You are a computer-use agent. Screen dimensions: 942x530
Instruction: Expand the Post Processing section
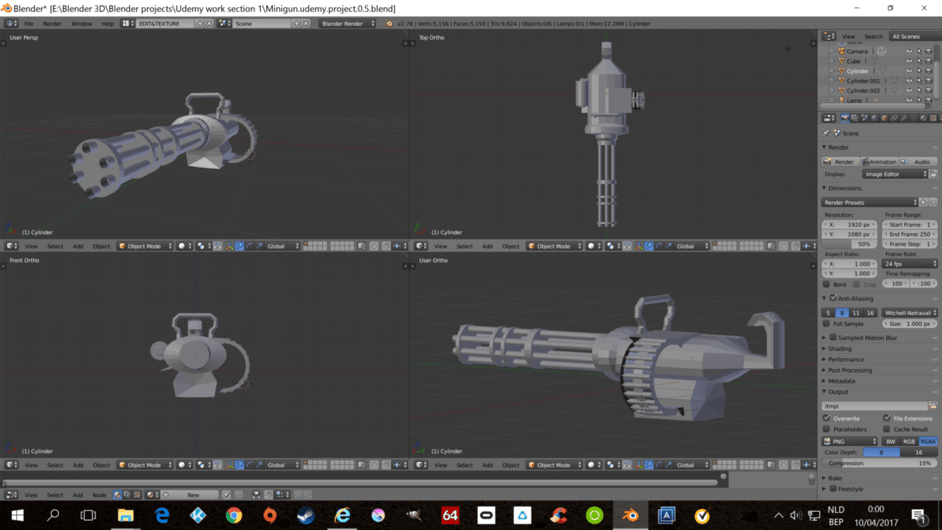click(x=849, y=370)
